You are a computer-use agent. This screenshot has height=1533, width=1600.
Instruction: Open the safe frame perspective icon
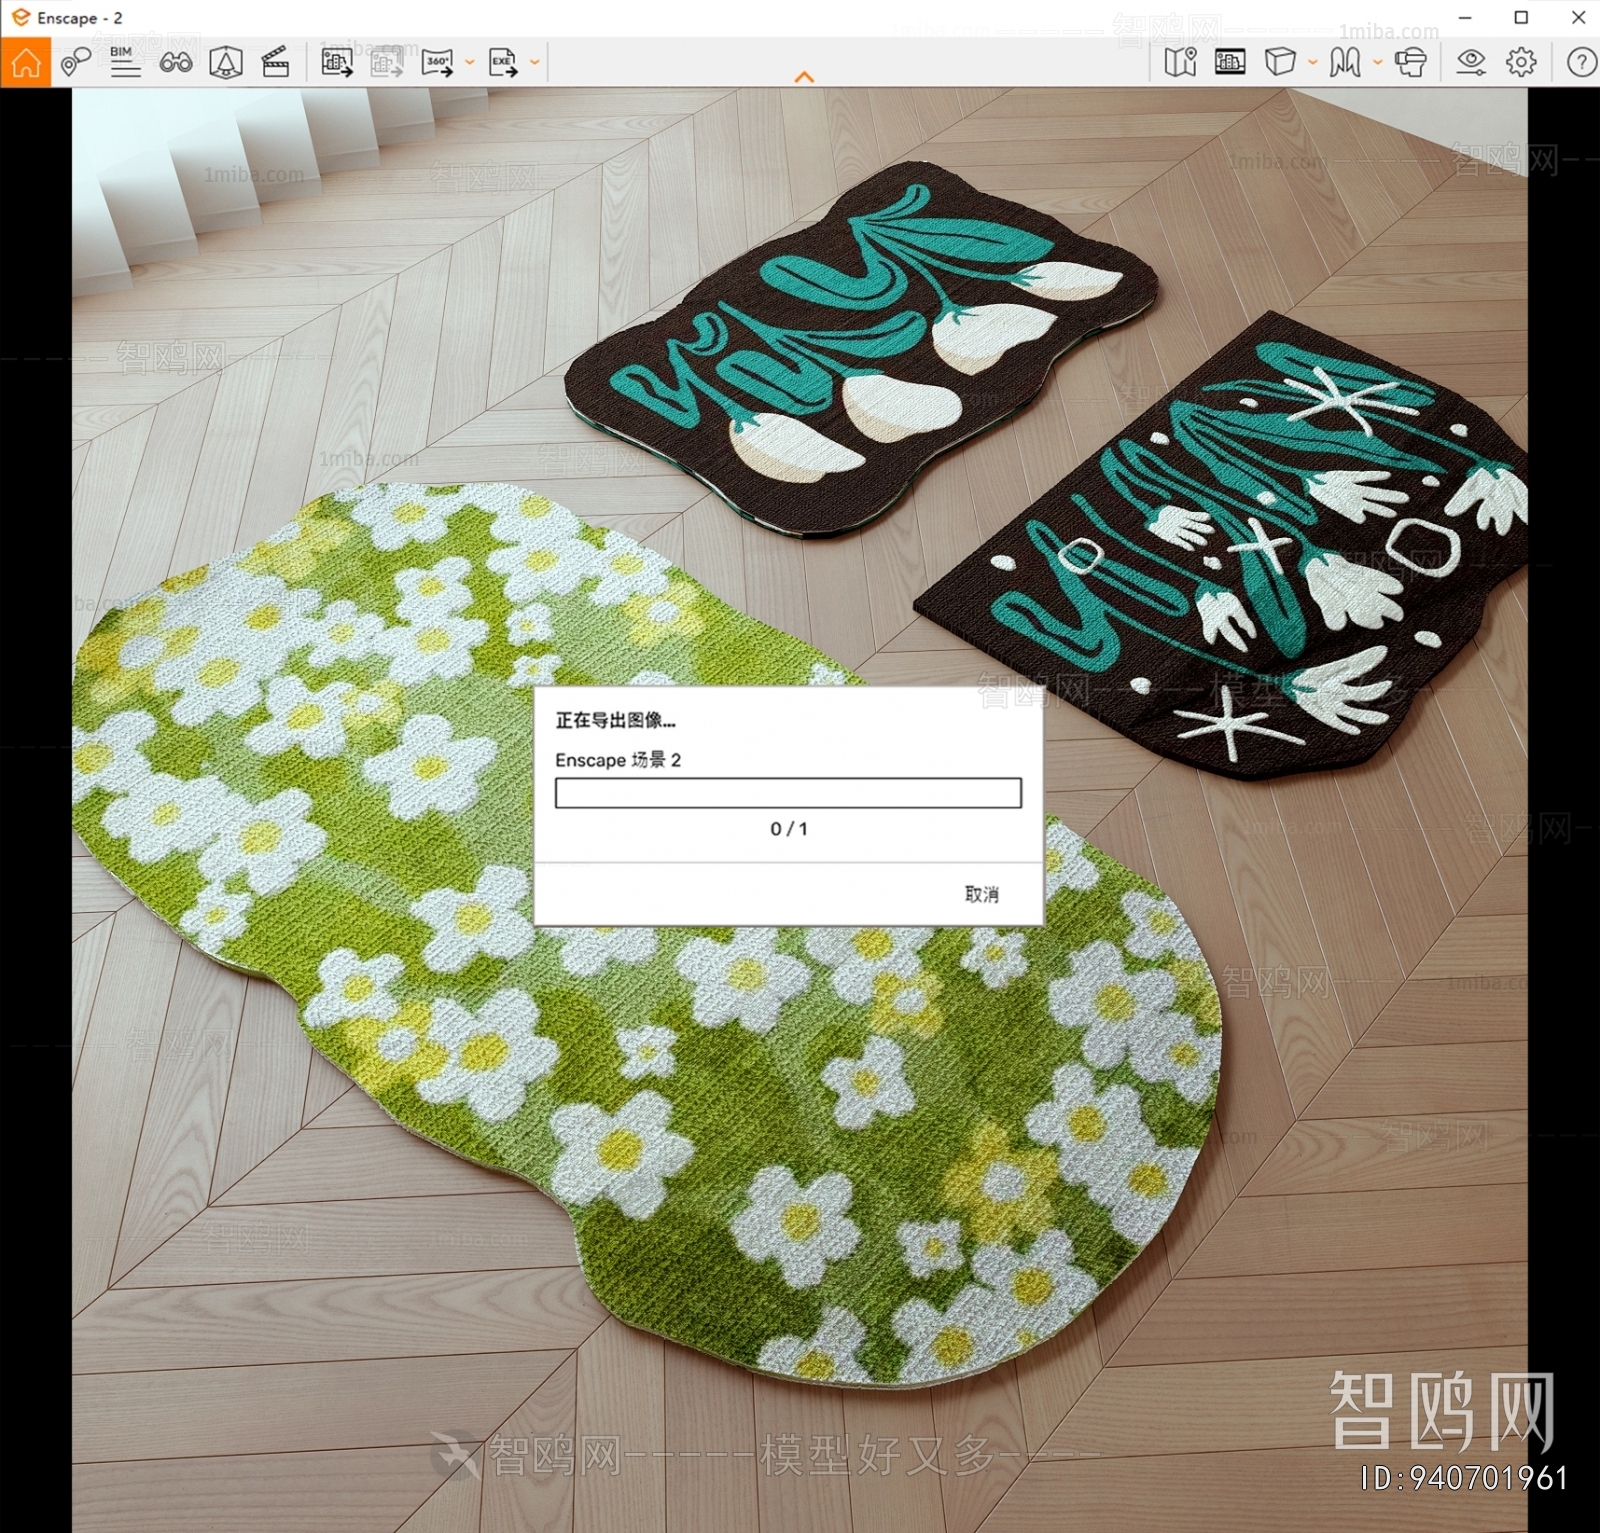click(x=226, y=62)
